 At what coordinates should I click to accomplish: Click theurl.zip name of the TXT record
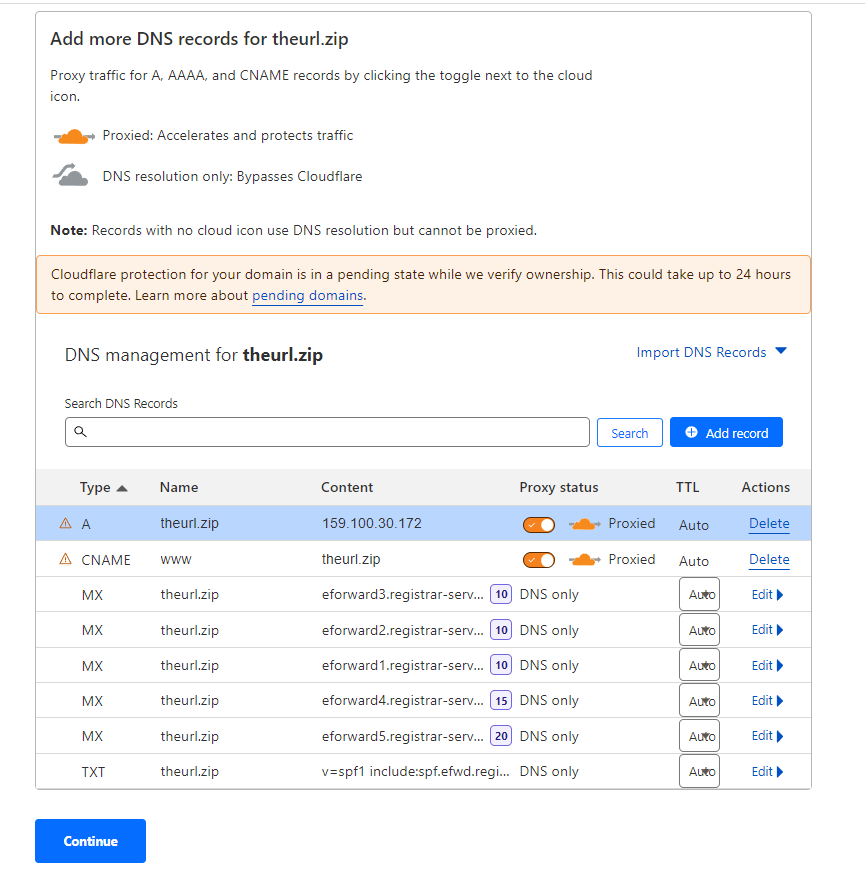tap(189, 771)
